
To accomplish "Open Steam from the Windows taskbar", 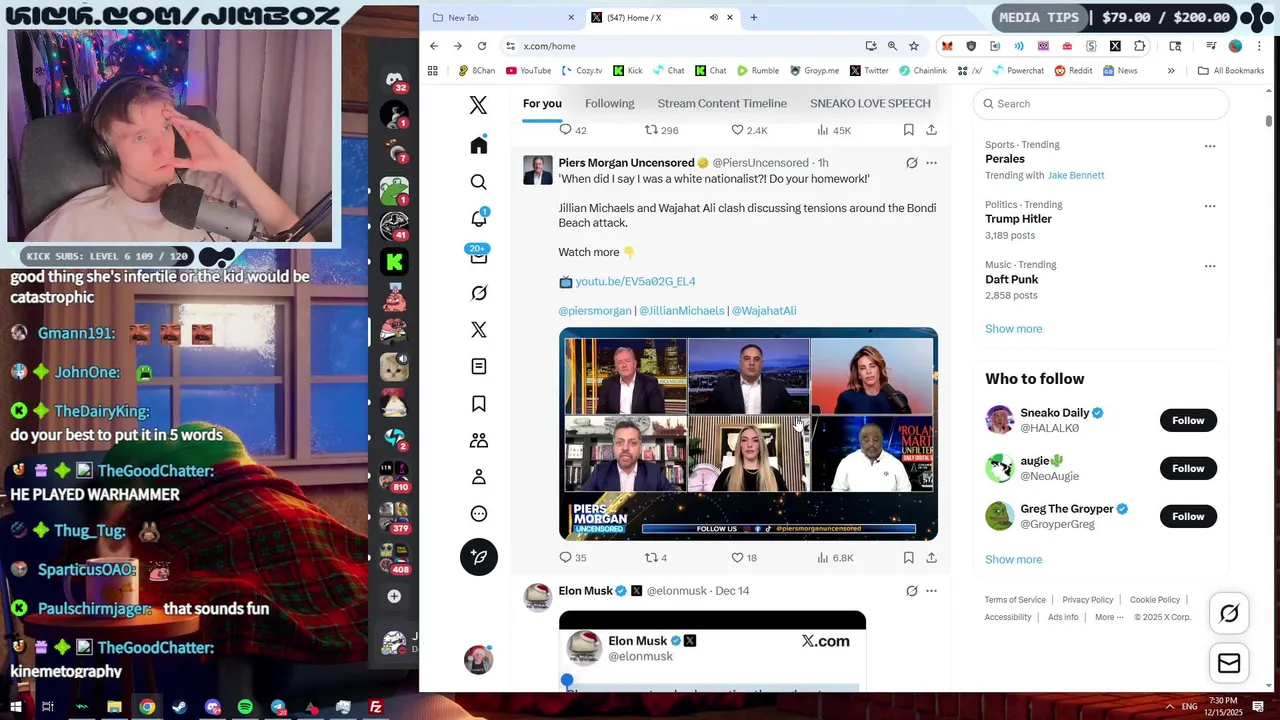I will coord(180,707).
